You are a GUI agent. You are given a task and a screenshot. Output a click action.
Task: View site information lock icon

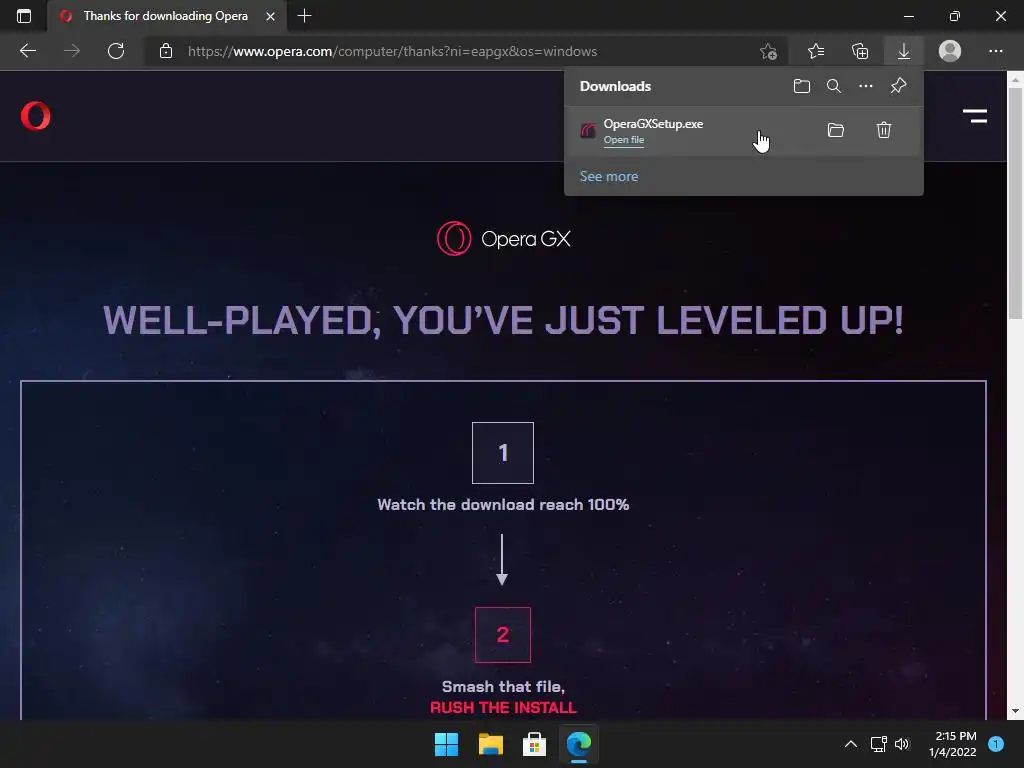click(166, 51)
